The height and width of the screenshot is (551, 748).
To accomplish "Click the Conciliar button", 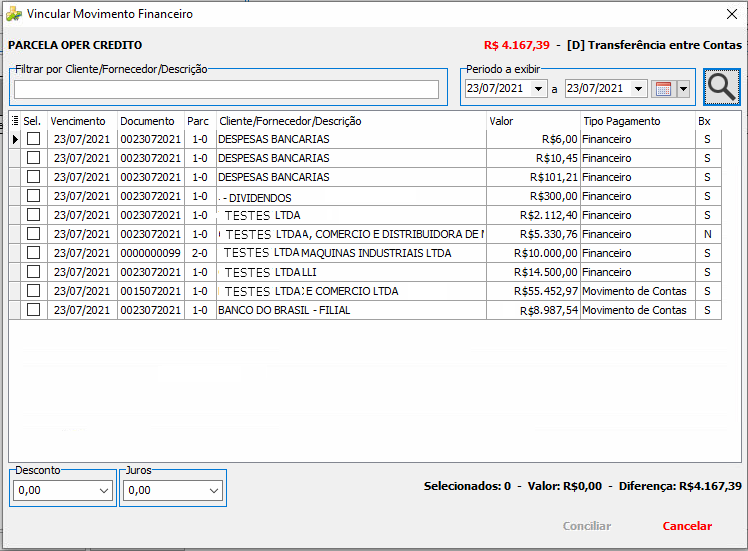I will click(587, 526).
